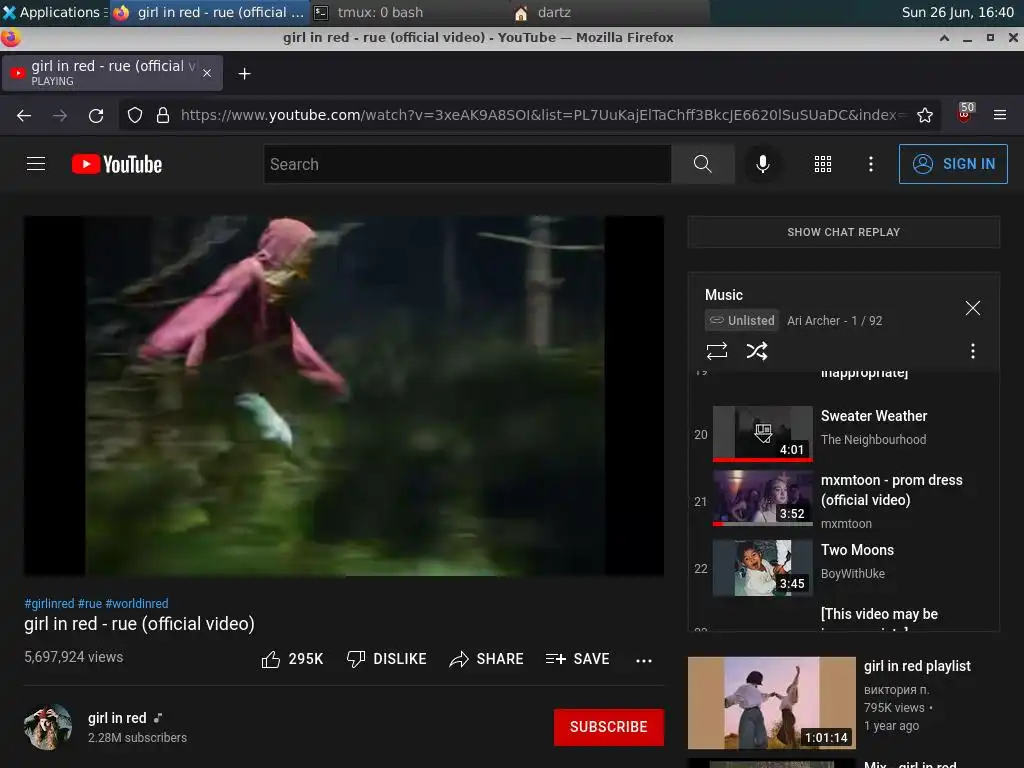Click the video player to pause
Viewport: 1024px width, 768px height.
pyautogui.click(x=344, y=396)
